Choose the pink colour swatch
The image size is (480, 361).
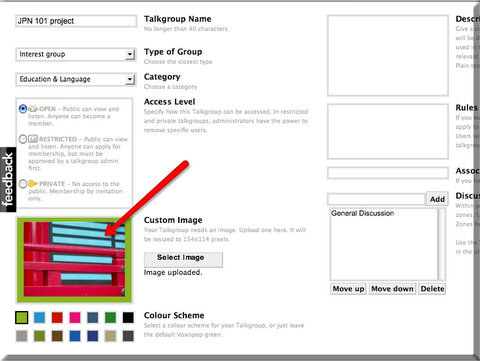point(75,318)
